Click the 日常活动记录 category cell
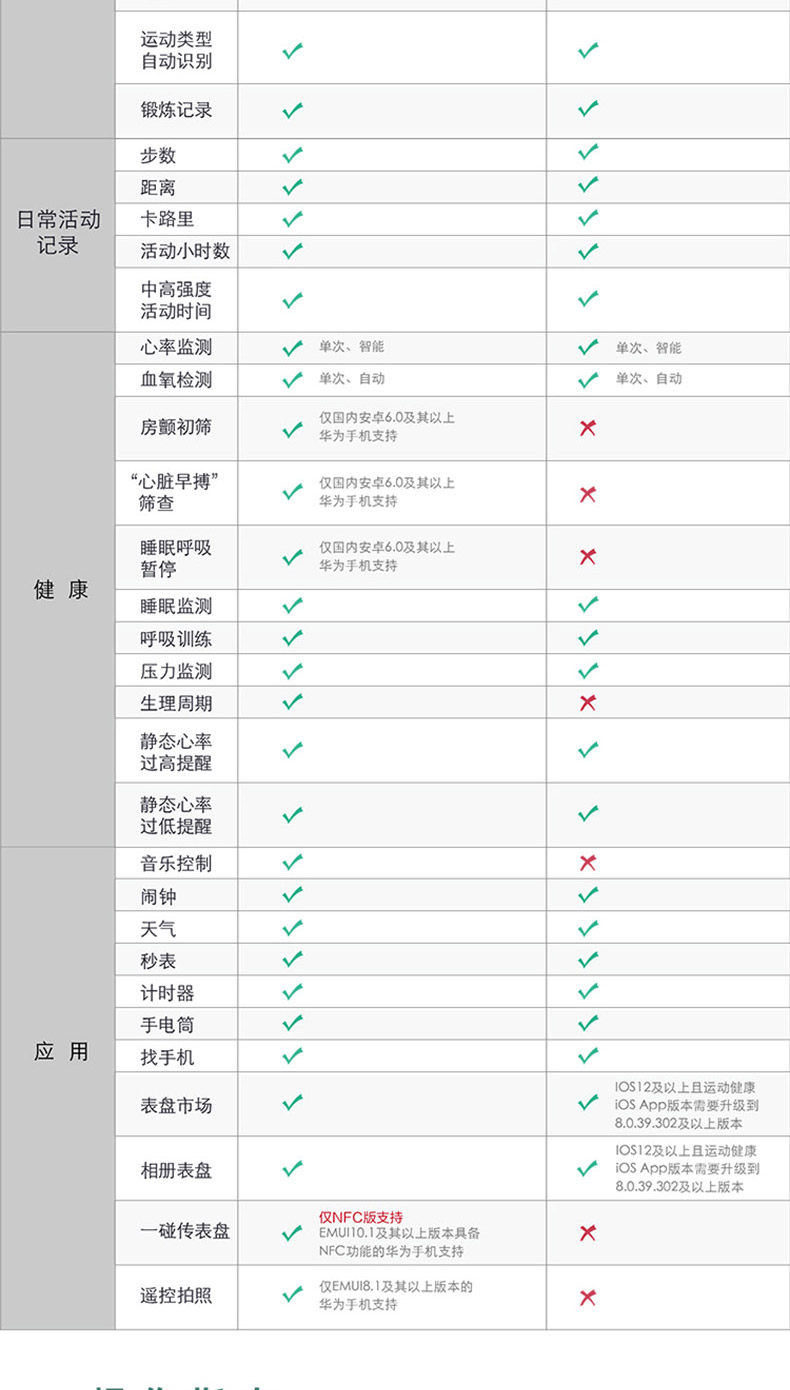Viewport: 790px width, 1390px height. [x=58, y=233]
